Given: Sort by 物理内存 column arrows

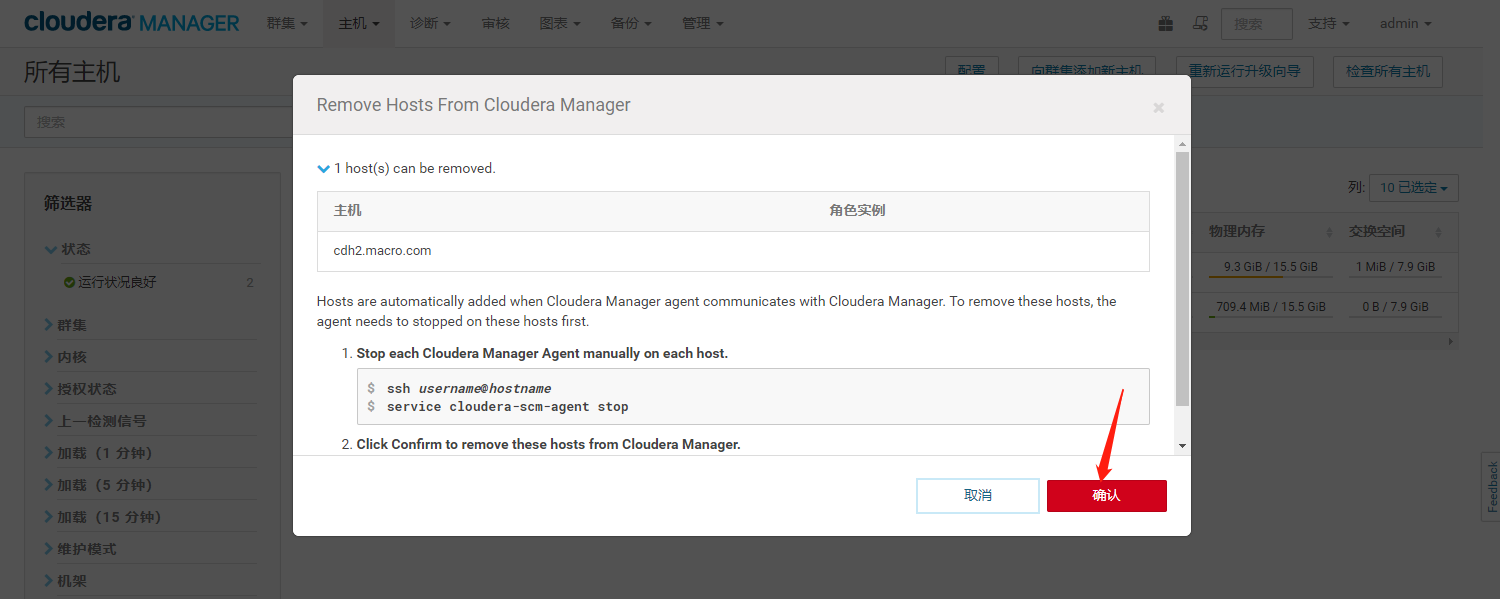Looking at the screenshot, I should (x=1329, y=232).
